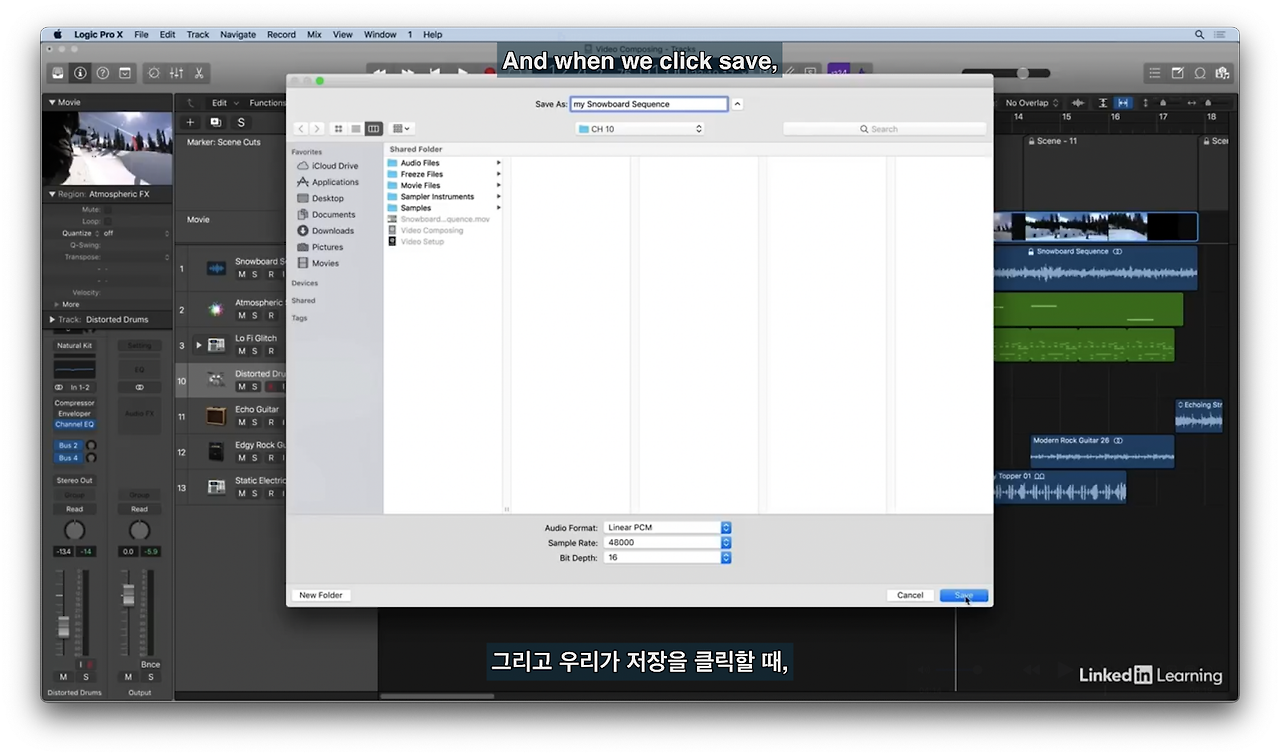The width and height of the screenshot is (1280, 756).
Task: Open Smart Controls dial button
Action: tap(153, 73)
